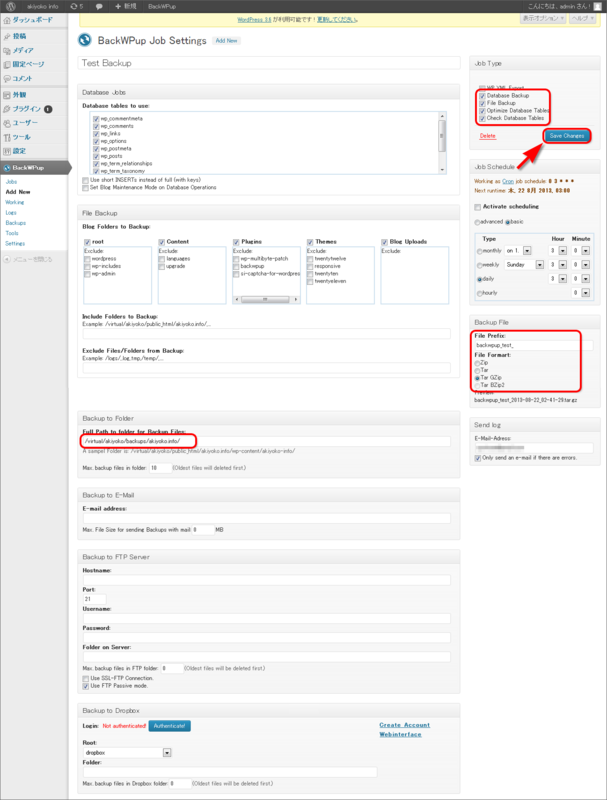The image size is (607, 800).
Task: Open BackWPup in the top admin bar
Action: pyautogui.click(x=162, y=6)
